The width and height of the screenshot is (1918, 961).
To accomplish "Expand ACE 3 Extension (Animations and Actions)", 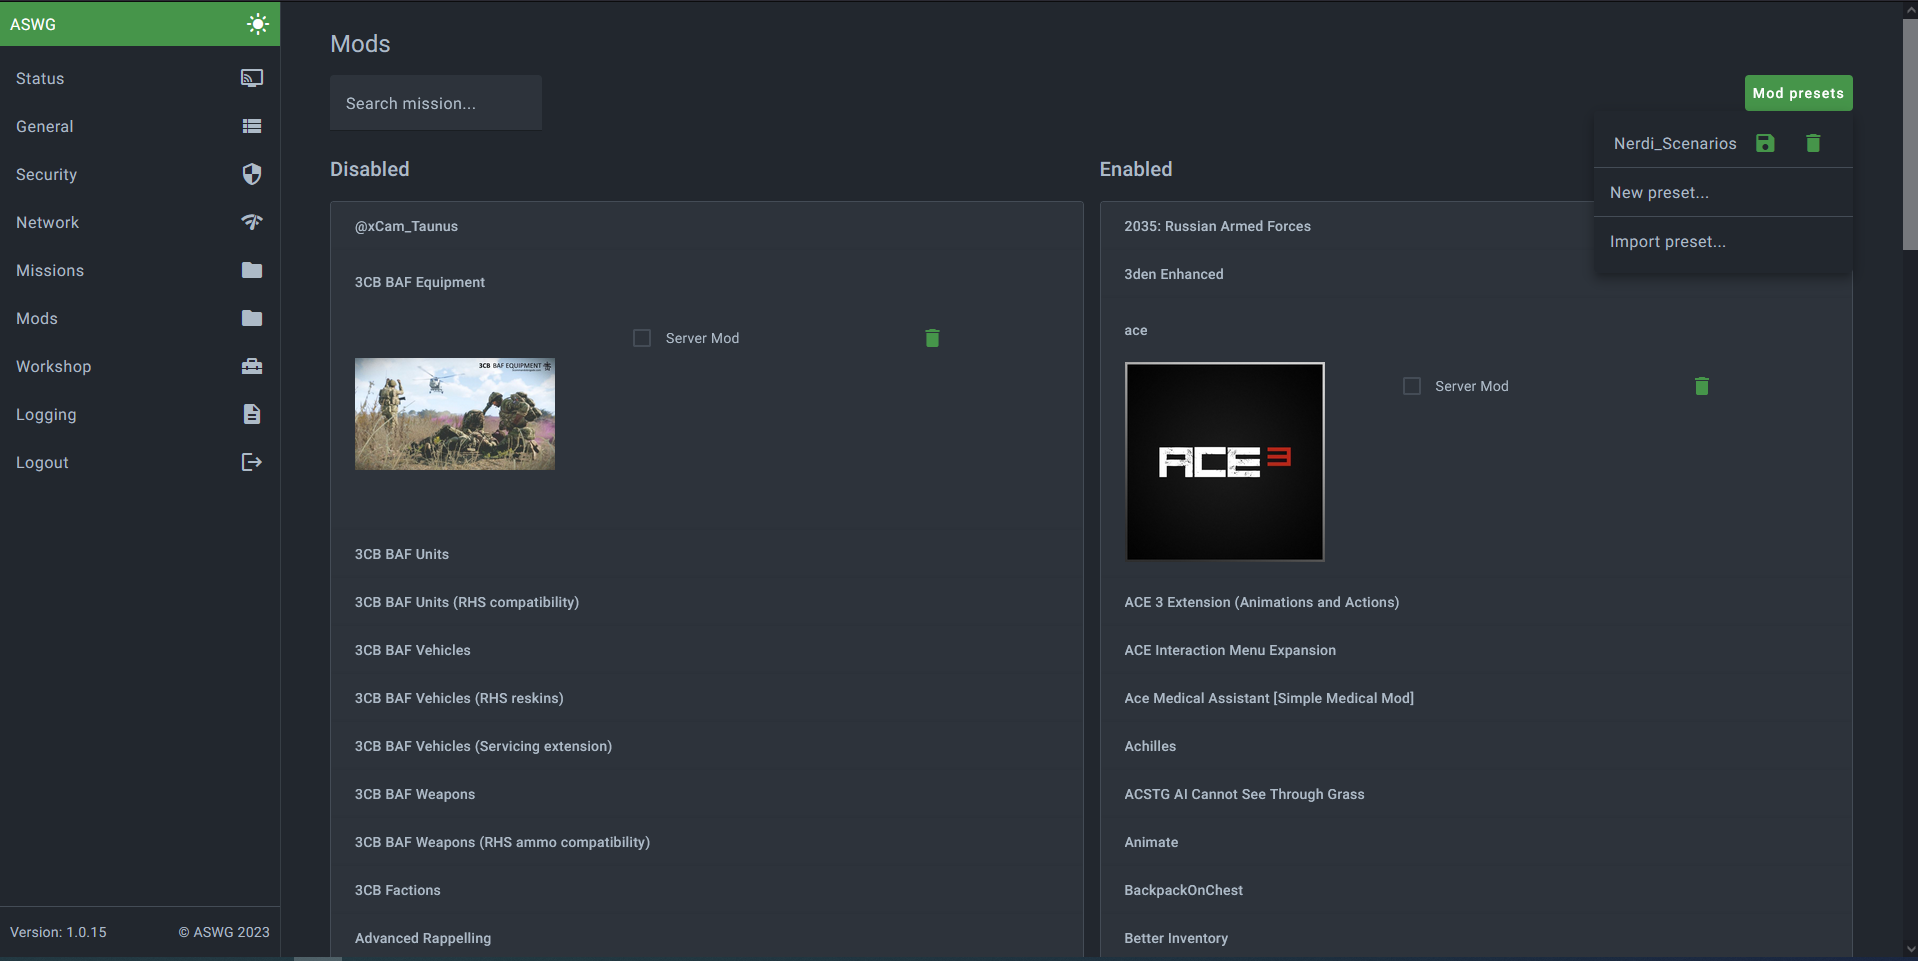I will 1476,602.
